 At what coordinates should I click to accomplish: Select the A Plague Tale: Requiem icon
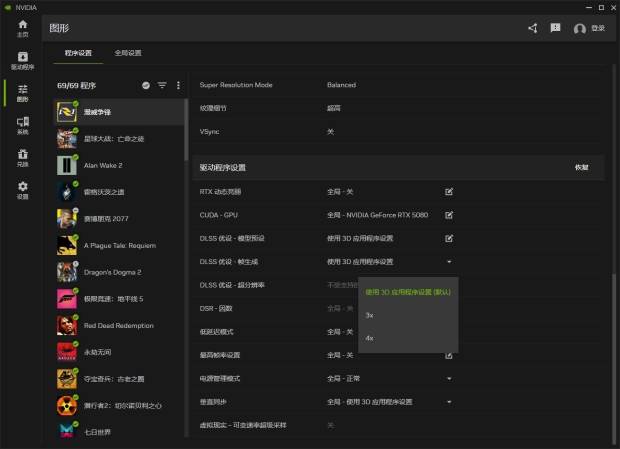(x=66, y=245)
